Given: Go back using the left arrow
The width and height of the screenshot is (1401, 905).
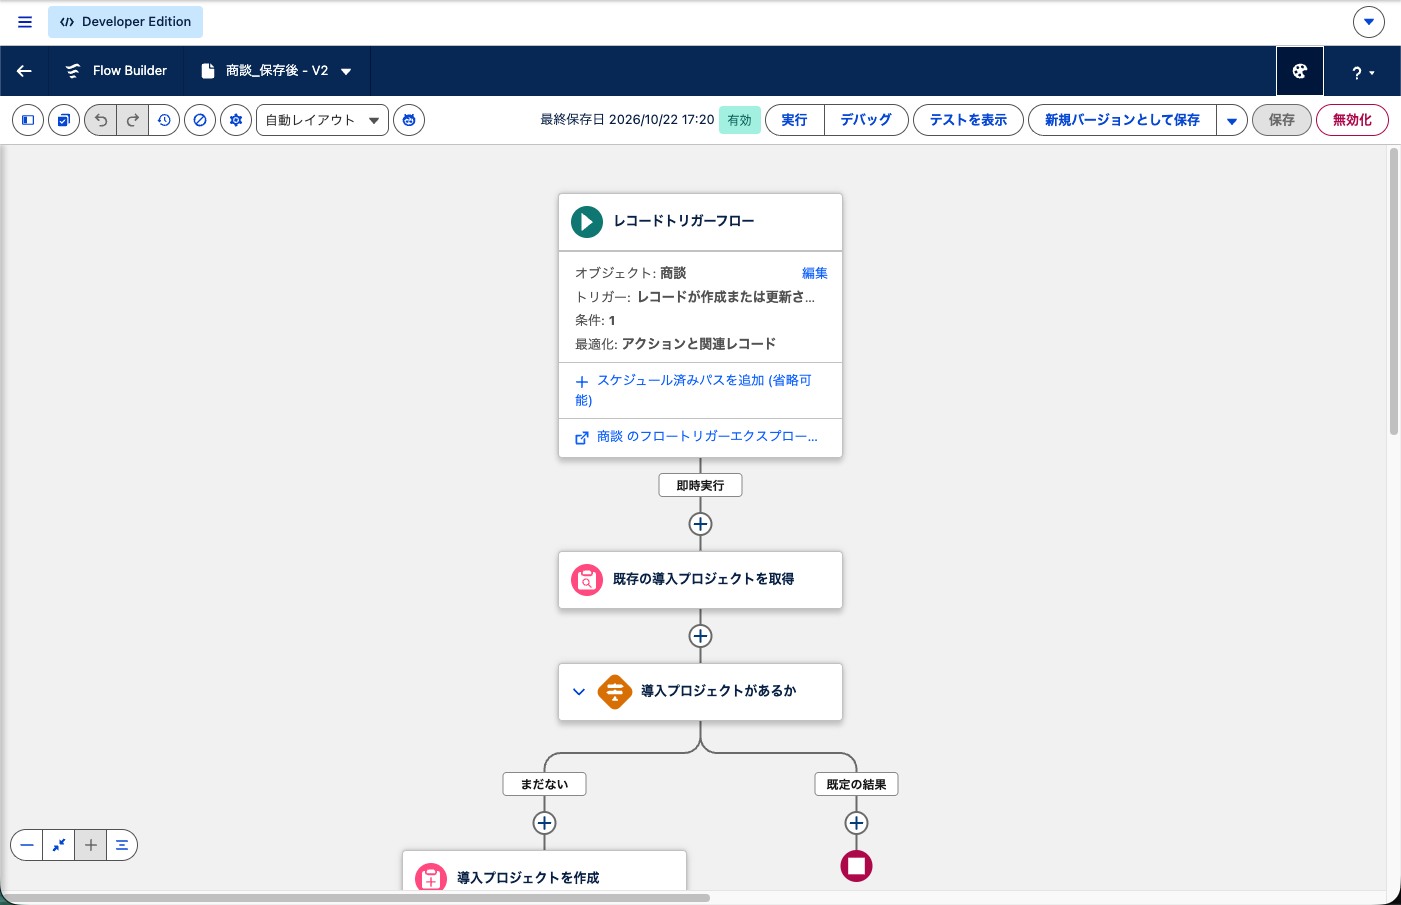Looking at the screenshot, I should pos(24,71).
